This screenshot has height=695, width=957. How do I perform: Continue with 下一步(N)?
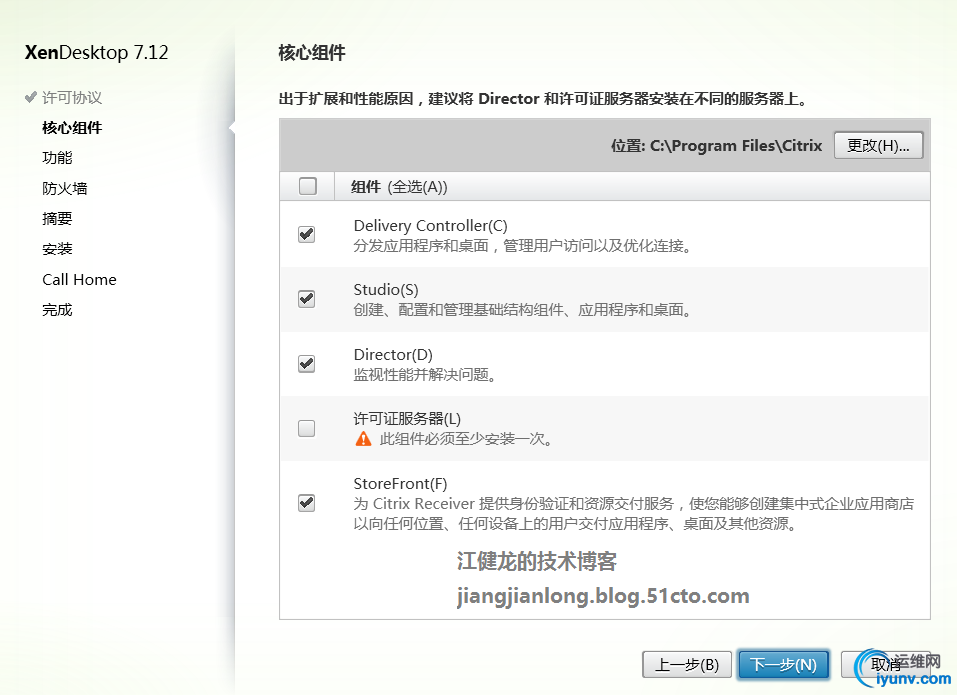783,664
